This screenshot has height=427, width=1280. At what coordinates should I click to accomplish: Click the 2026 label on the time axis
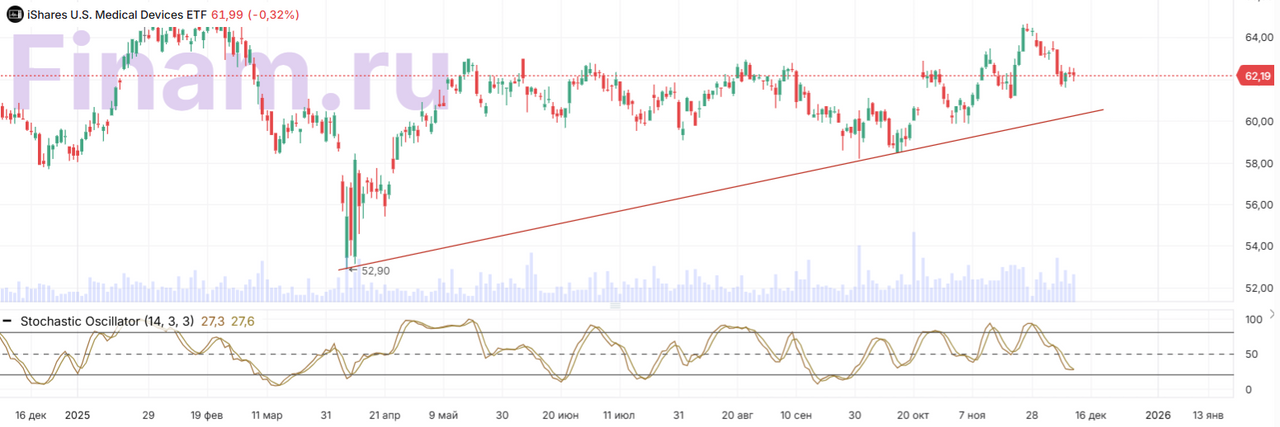1158,413
